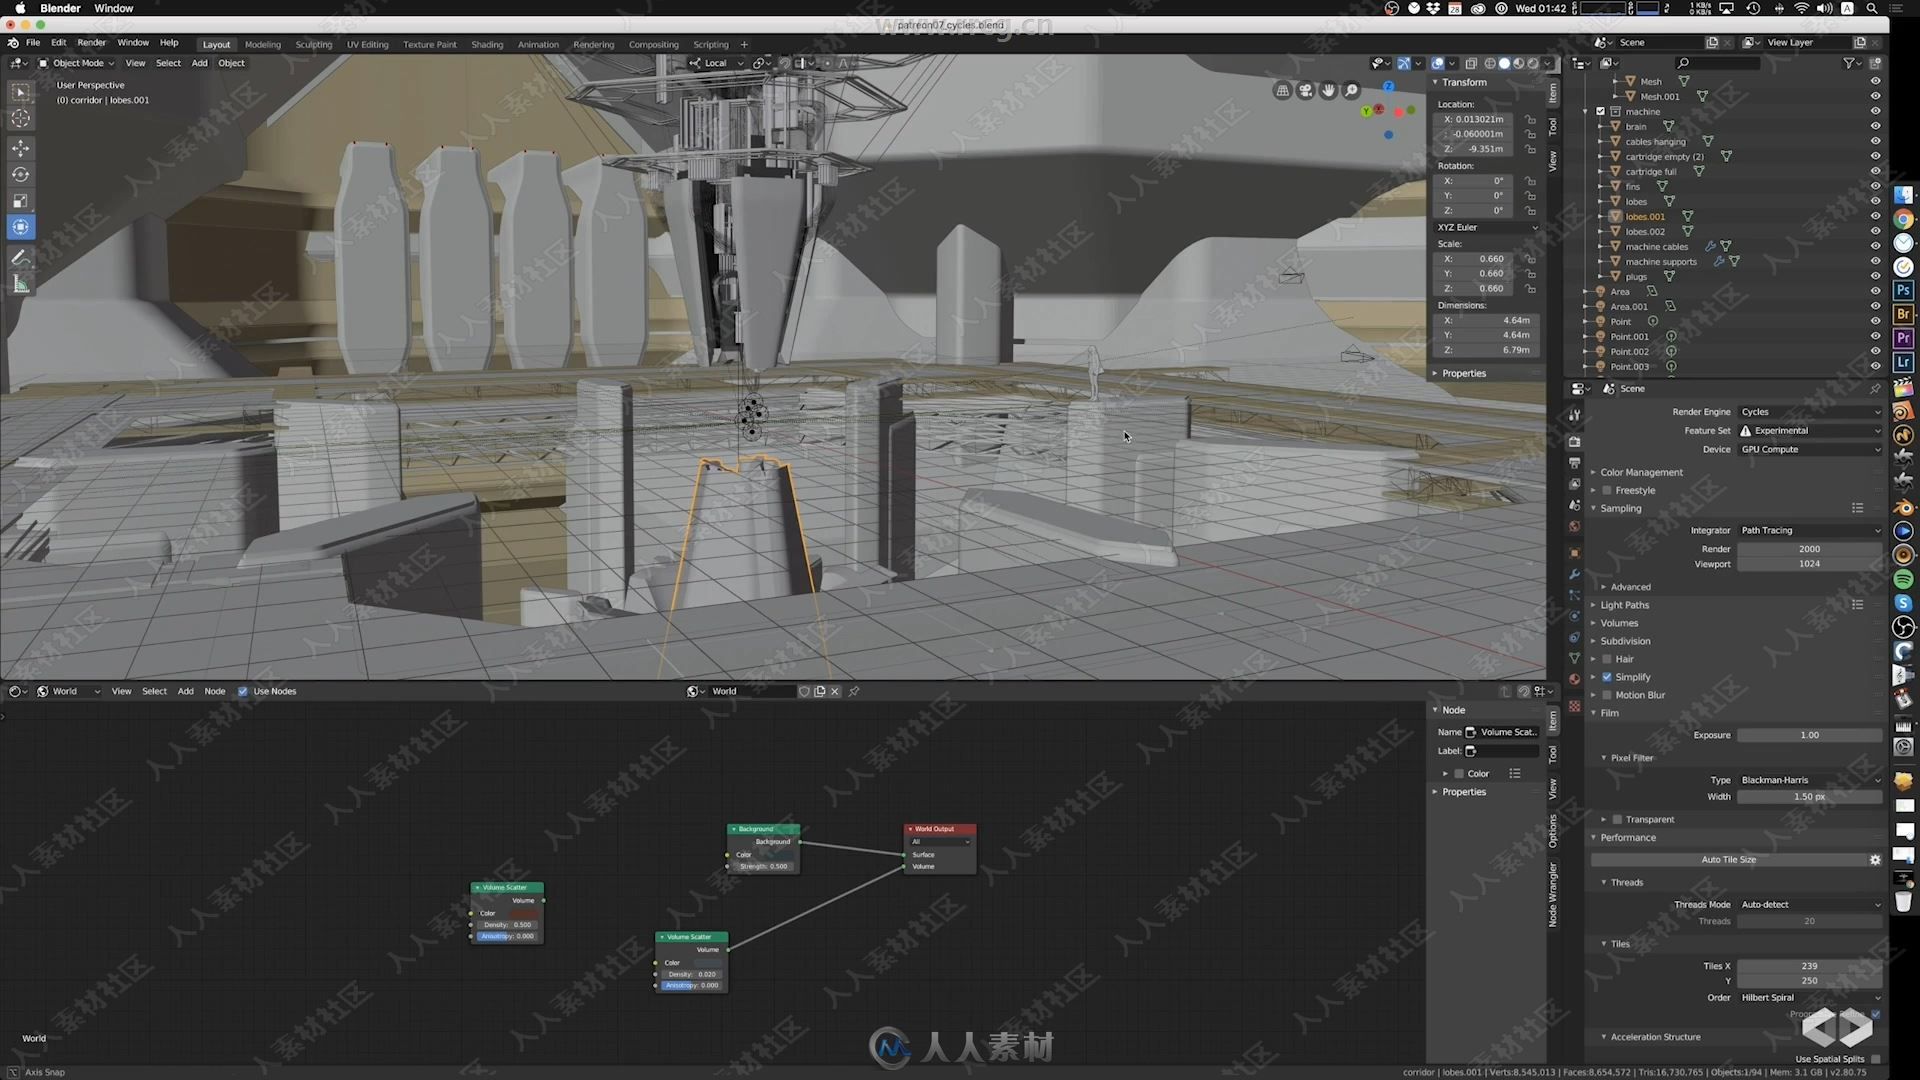Hide Point.001 light in the outliner
This screenshot has width=1920, height=1080.
tap(1875, 337)
